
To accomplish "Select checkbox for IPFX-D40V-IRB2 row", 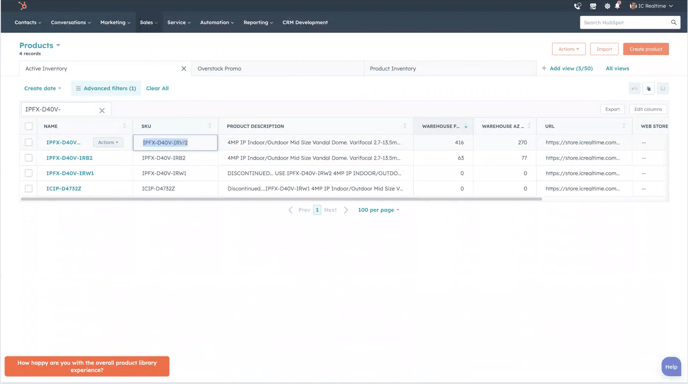I will coord(29,158).
